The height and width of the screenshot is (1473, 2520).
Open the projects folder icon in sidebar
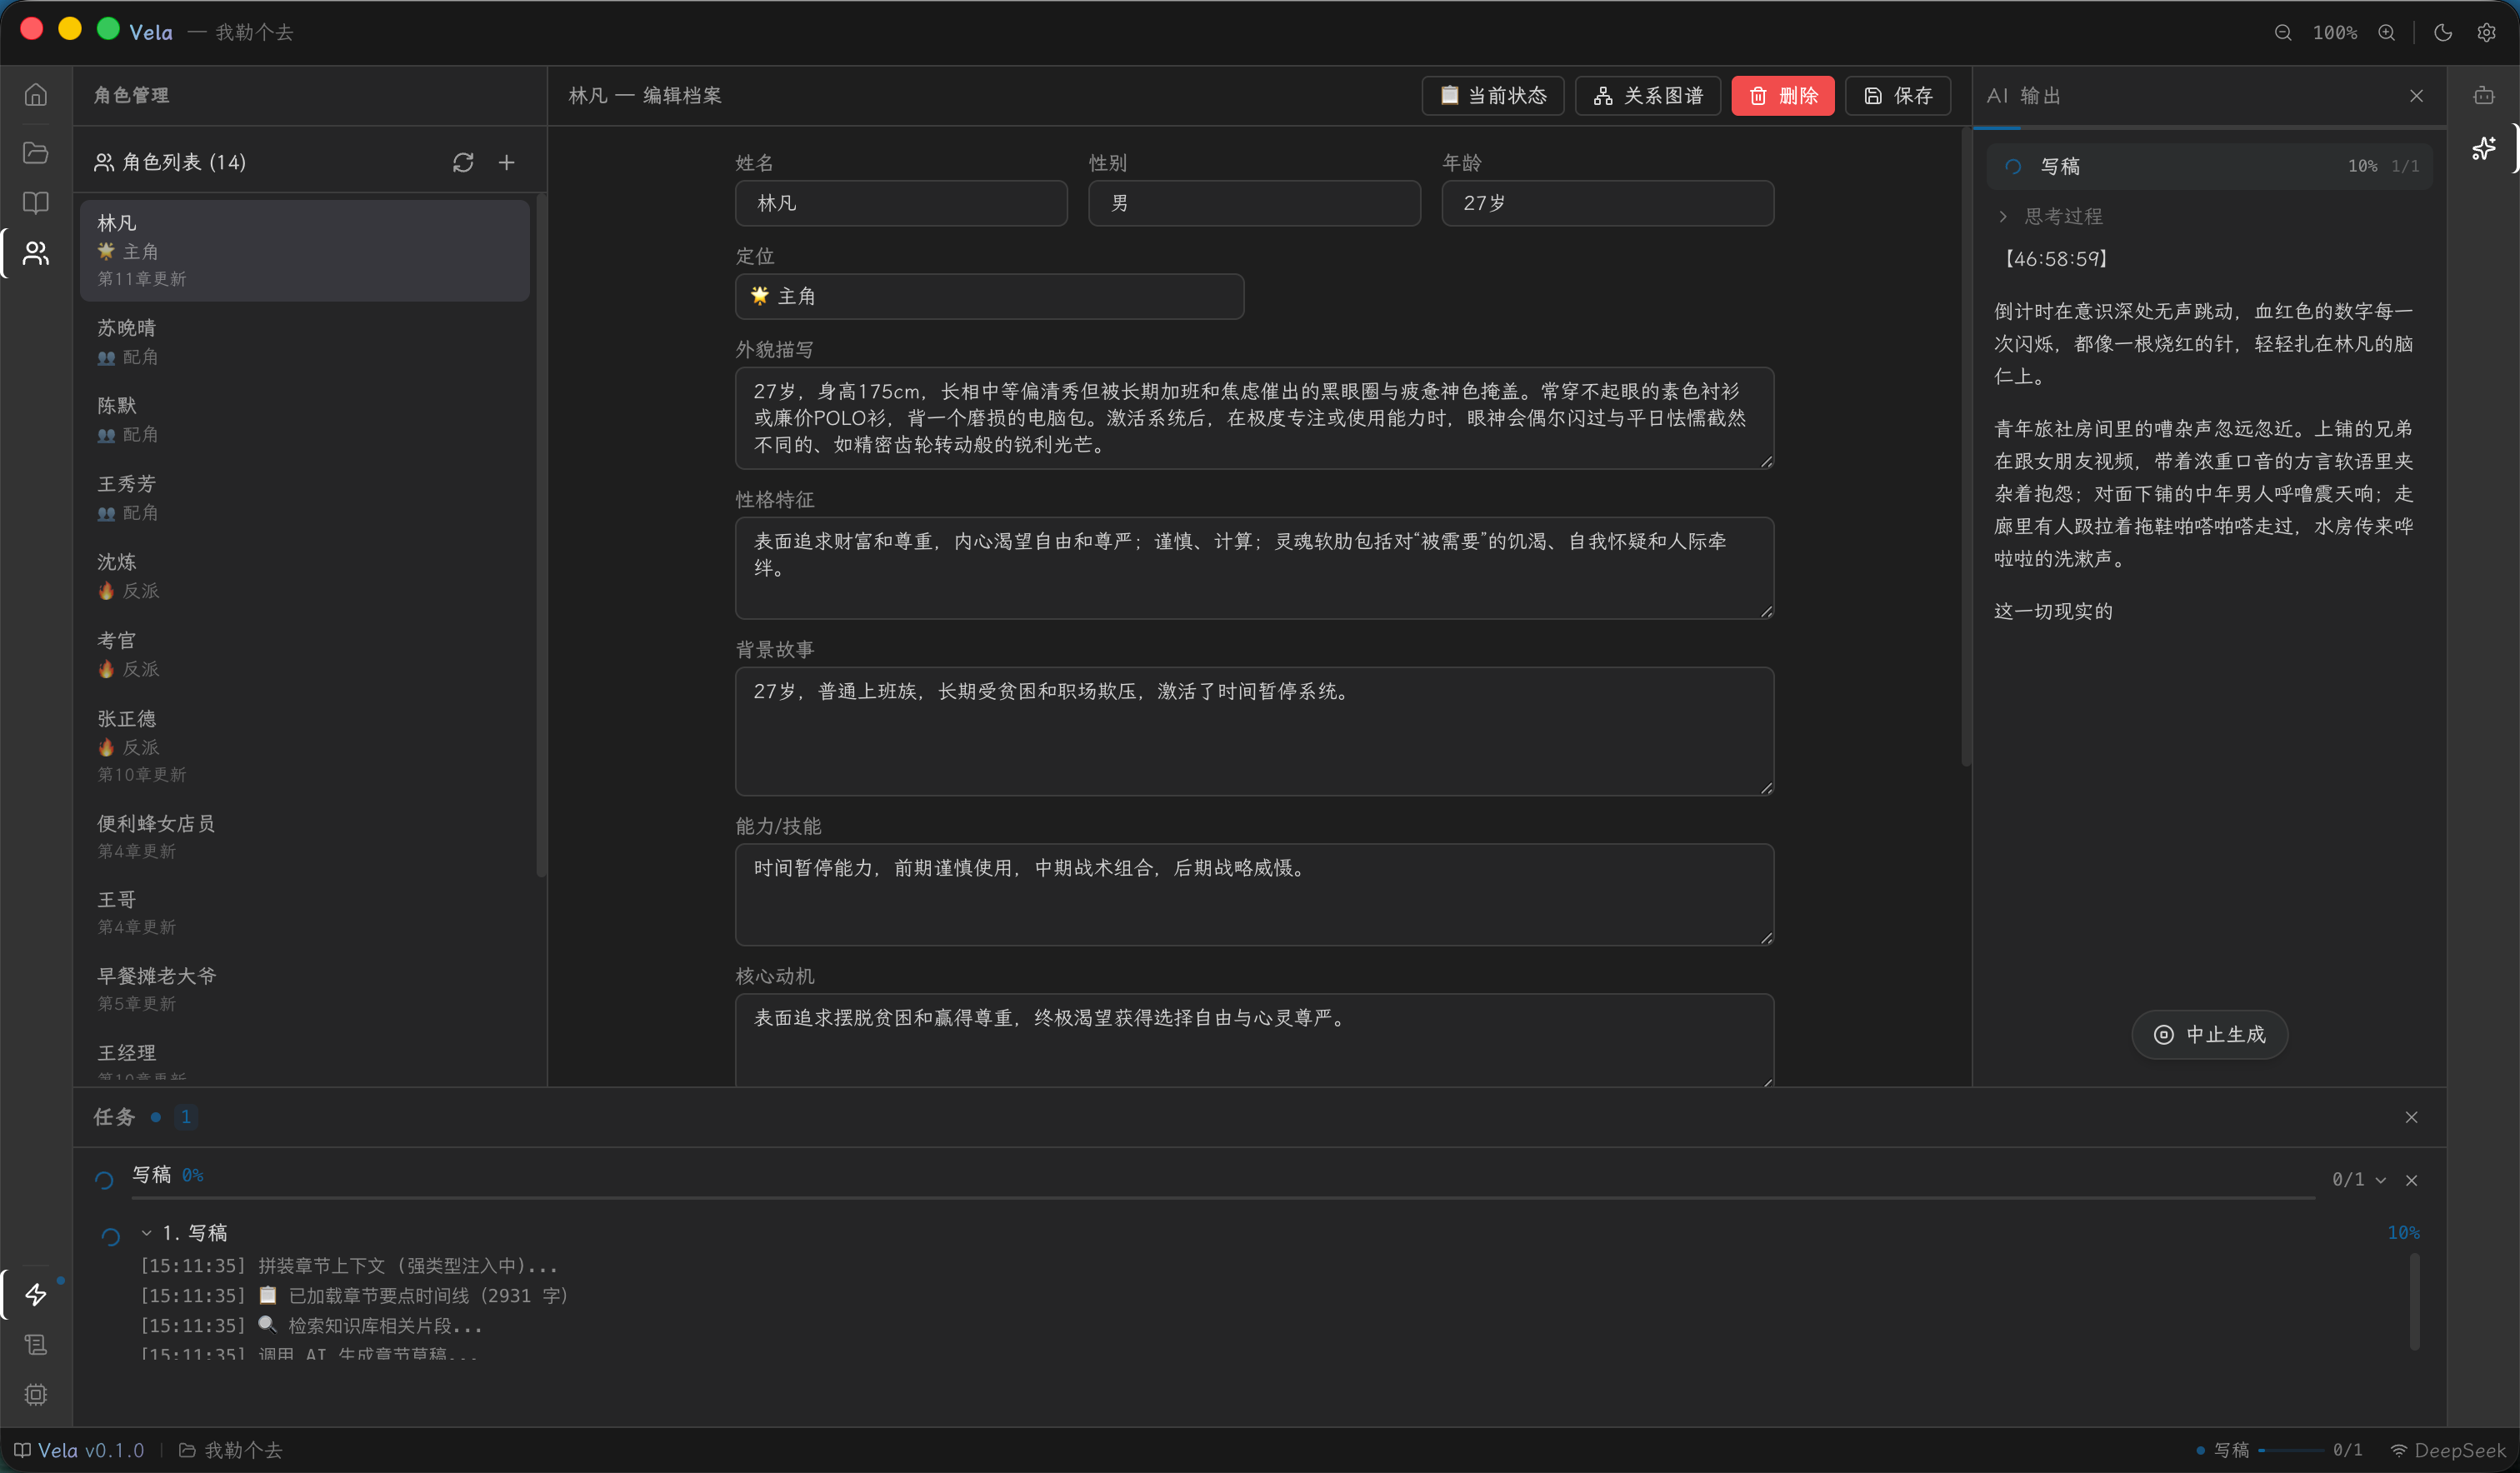tap(35, 152)
